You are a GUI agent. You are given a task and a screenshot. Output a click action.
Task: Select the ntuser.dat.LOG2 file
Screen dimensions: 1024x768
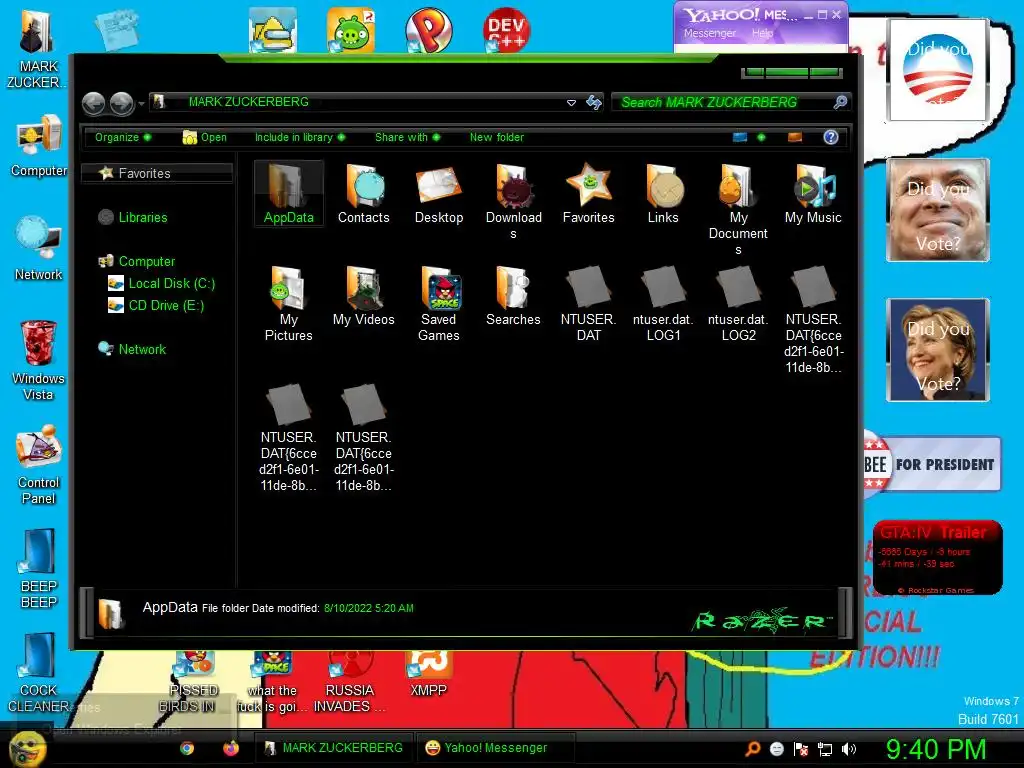pos(738,303)
